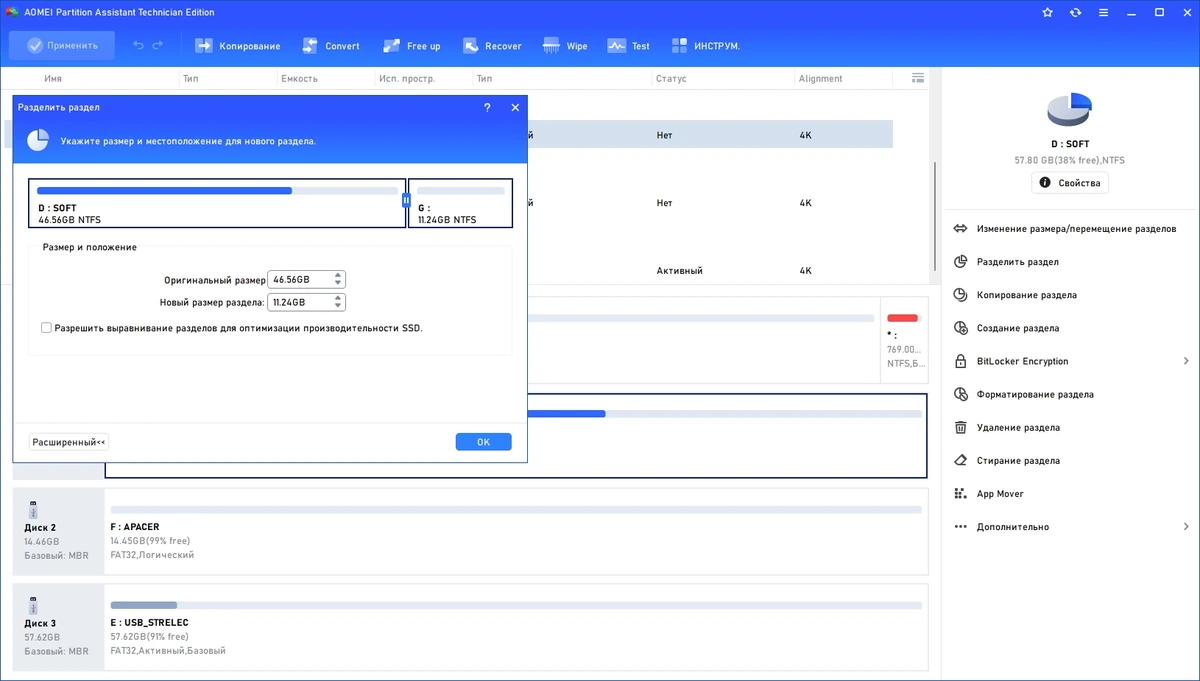This screenshot has height=681, width=1200.
Task: Click the E : USB_STRELEC usage bar
Action: pyautogui.click(x=516, y=605)
